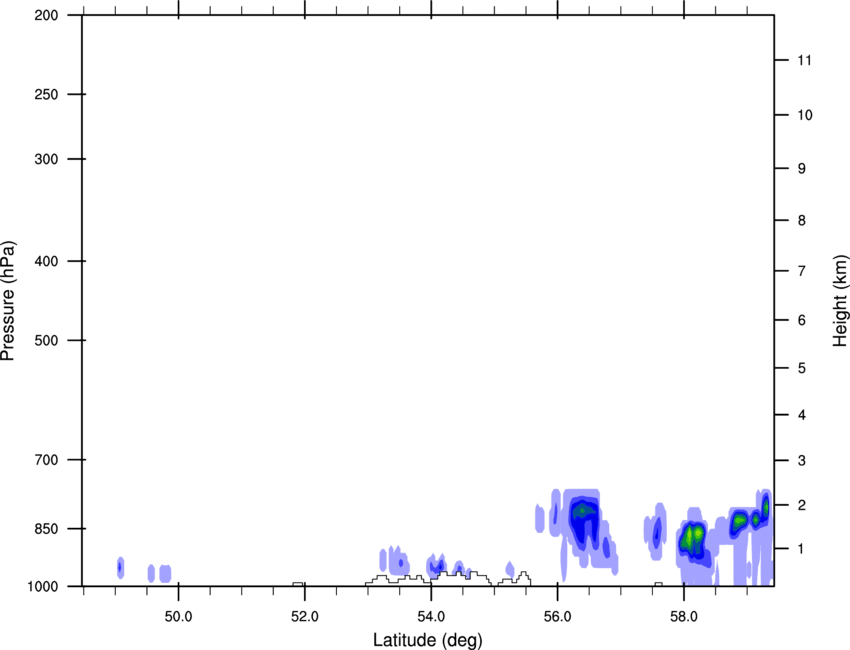Click the "Height (km)" axis title

[x=840, y=300]
